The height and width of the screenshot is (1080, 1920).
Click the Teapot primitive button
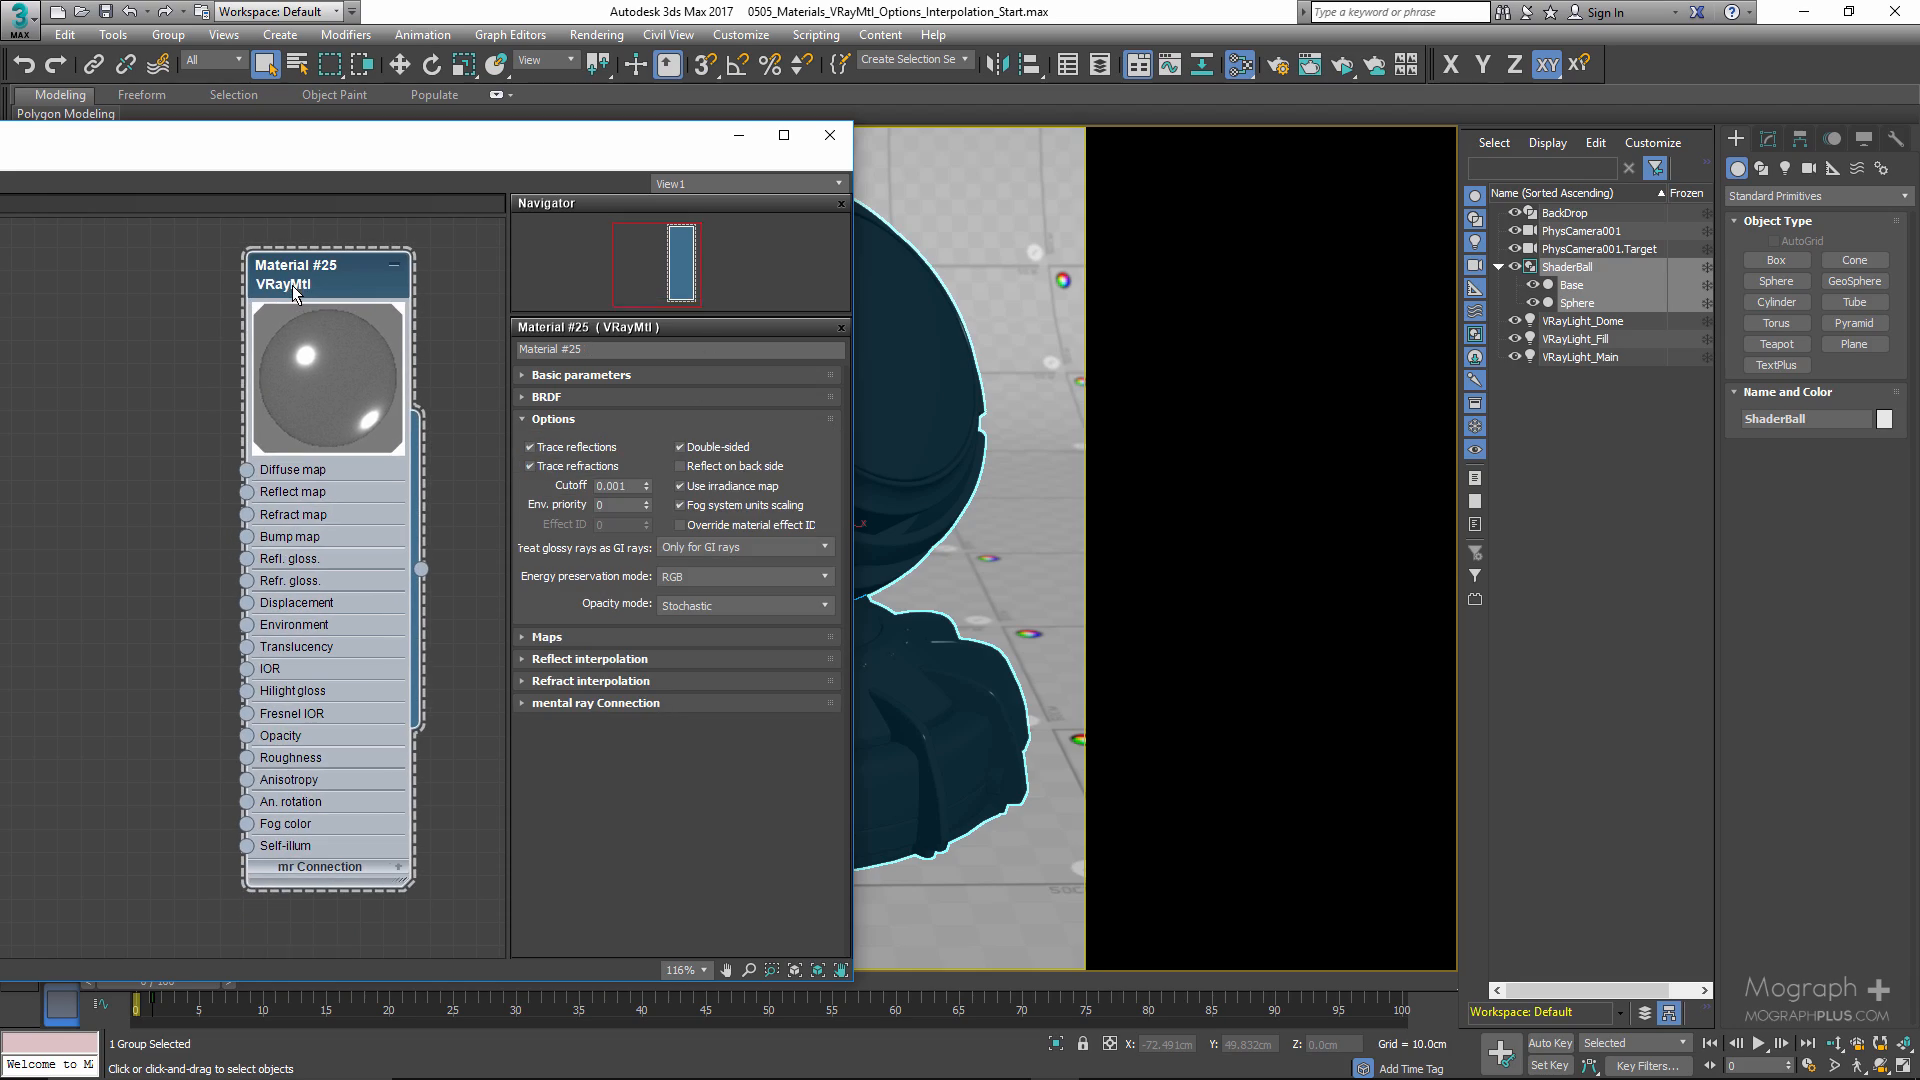click(1776, 344)
